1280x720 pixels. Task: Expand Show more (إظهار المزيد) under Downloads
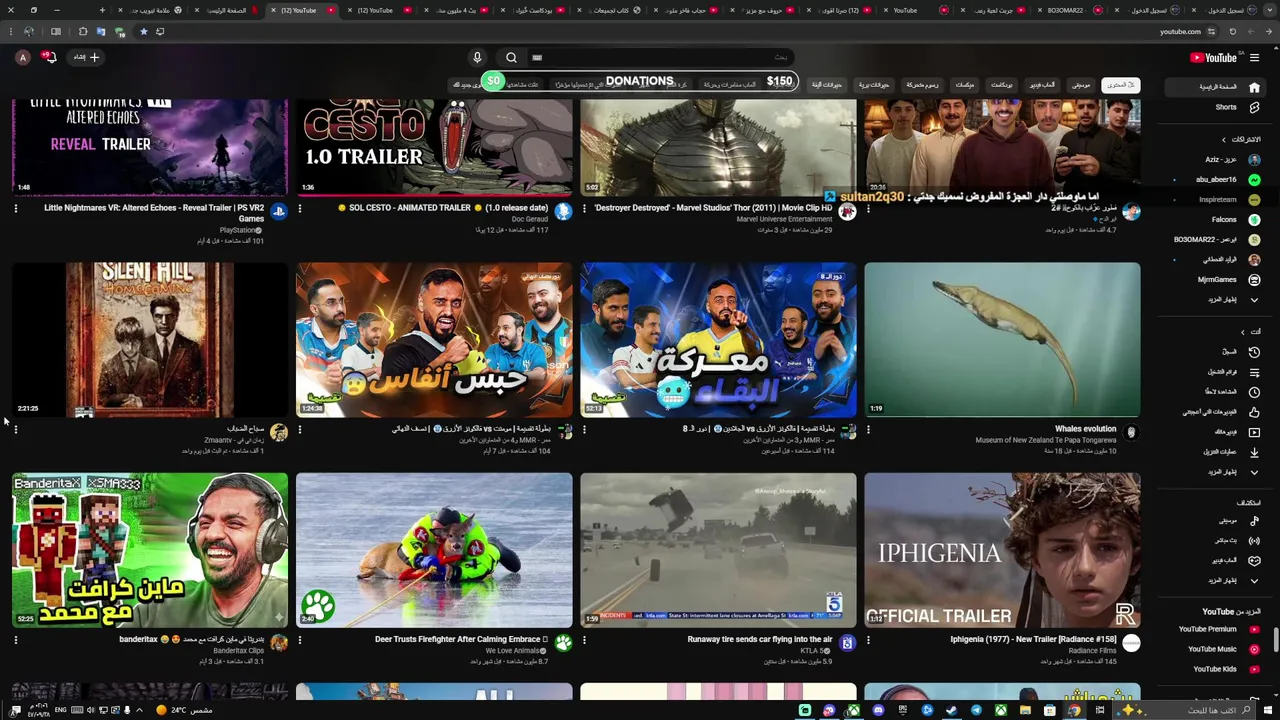tap(1215, 472)
